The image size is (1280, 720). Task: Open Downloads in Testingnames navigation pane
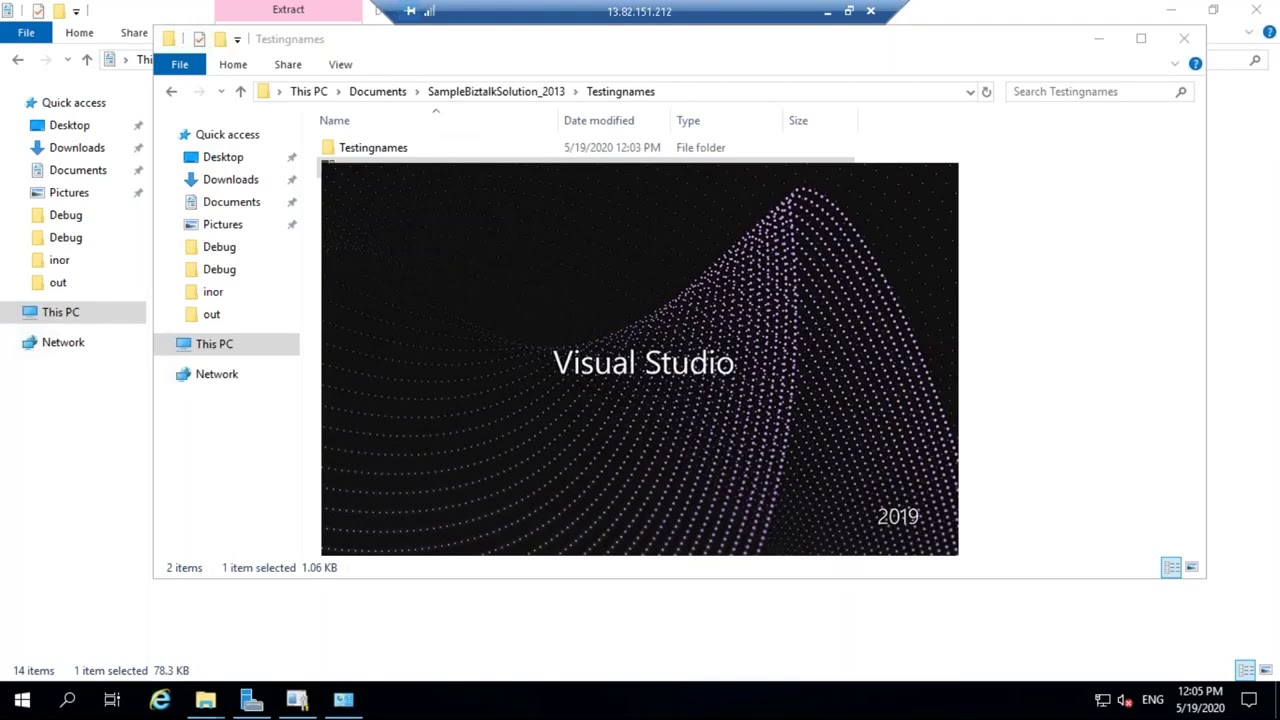[230, 179]
